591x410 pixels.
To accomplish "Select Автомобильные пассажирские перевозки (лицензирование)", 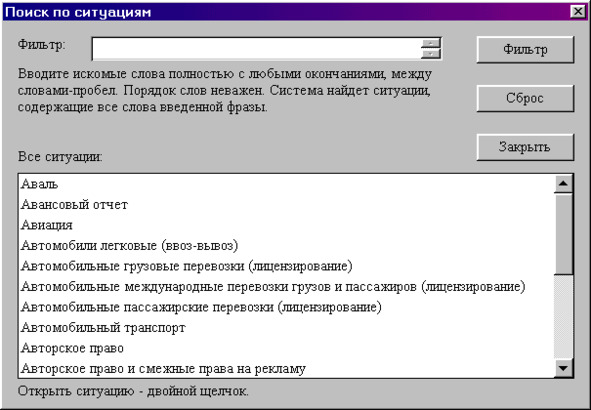I will [x=286, y=307].
